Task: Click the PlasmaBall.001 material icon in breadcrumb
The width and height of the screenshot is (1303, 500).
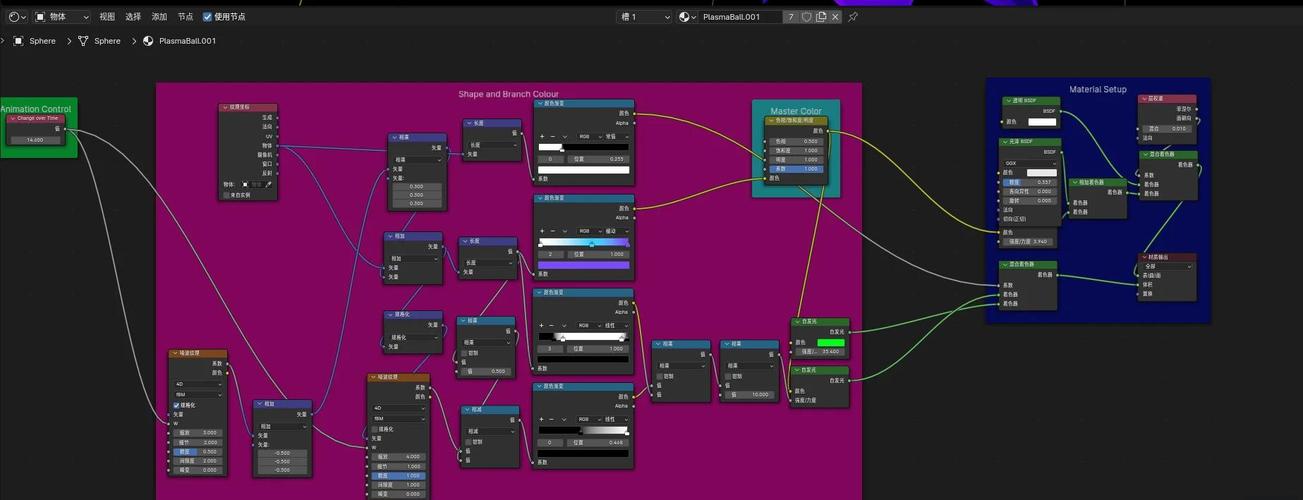Action: 148,41
